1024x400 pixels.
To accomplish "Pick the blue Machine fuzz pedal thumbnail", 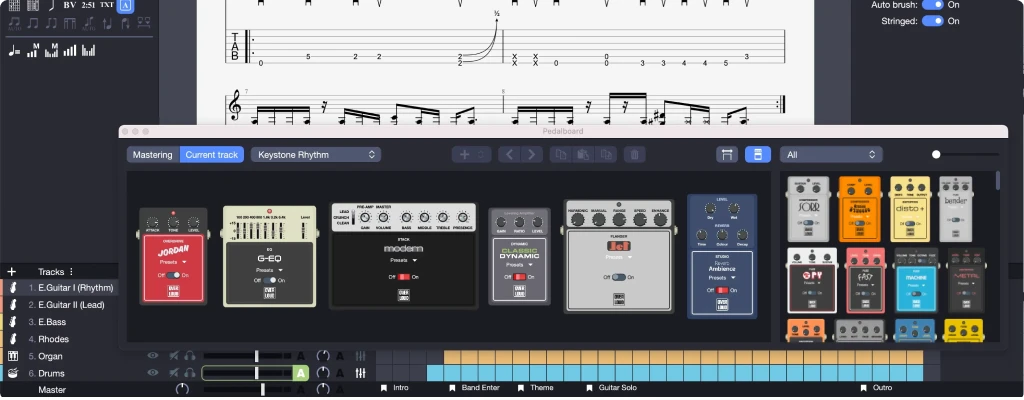I will pyautogui.click(x=916, y=280).
